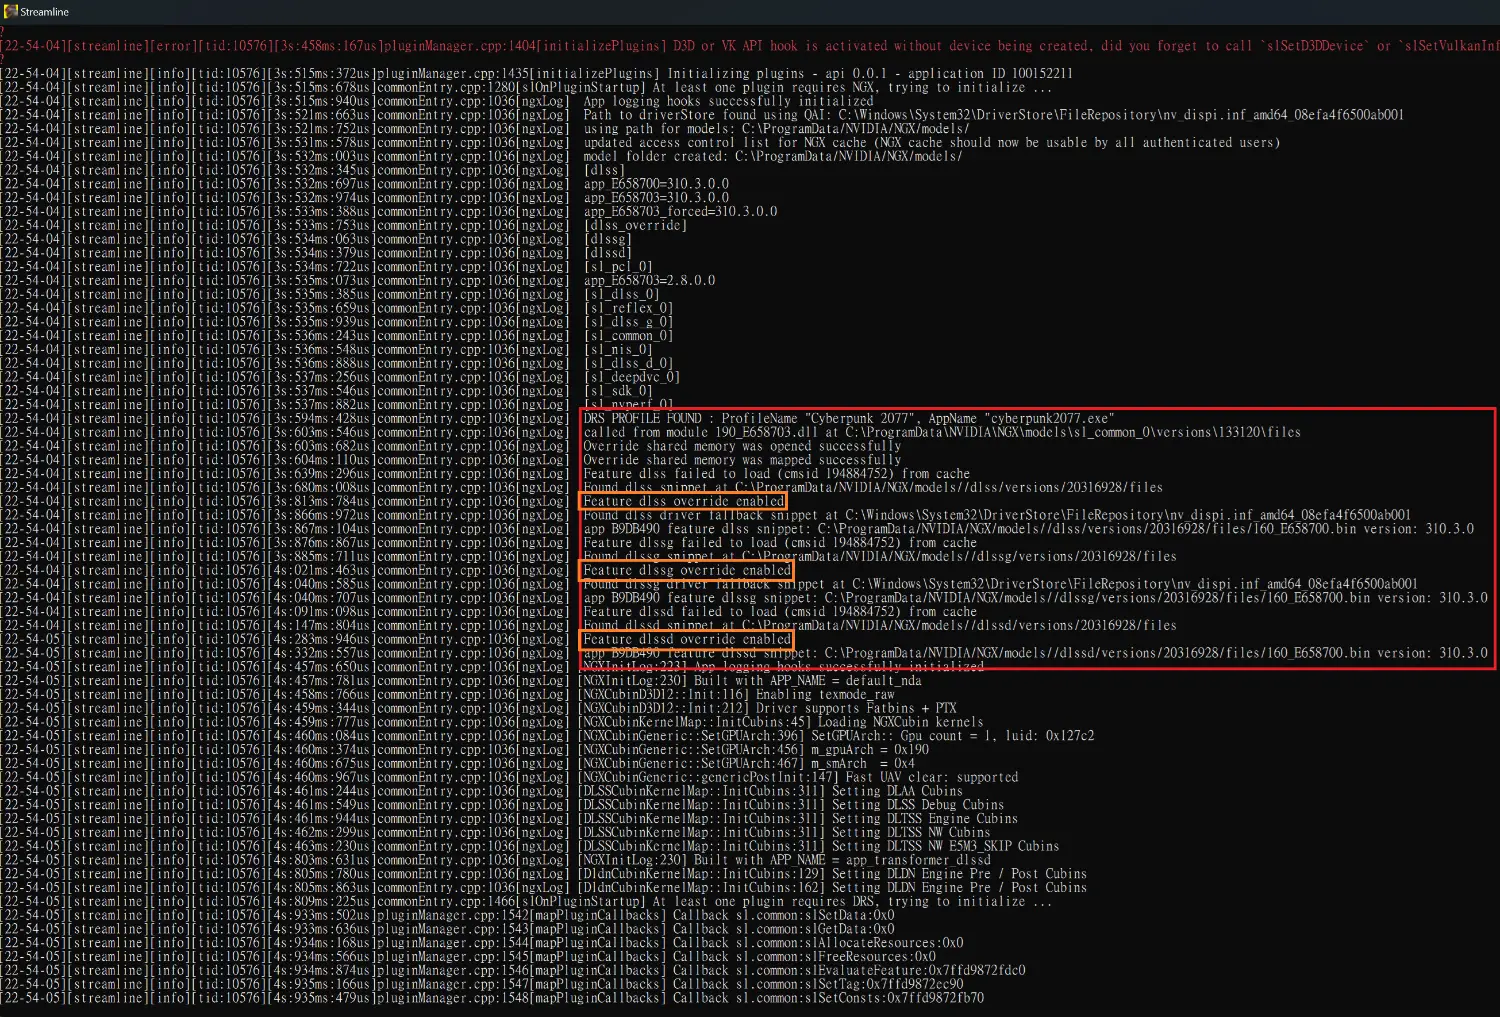This screenshot has width=1500, height=1017.
Task: Click the 'm_gpuArch = 0x190' log line
Action: click(x=869, y=749)
